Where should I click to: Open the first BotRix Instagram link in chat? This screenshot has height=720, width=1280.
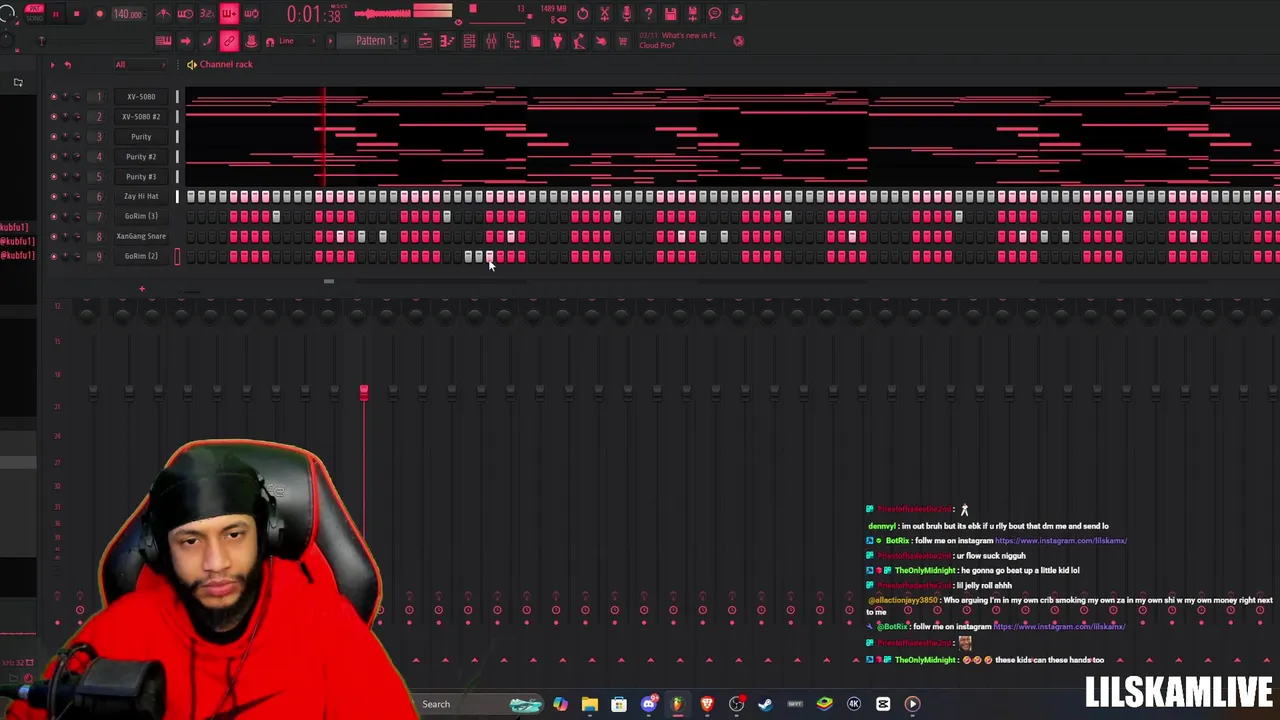pos(1061,541)
